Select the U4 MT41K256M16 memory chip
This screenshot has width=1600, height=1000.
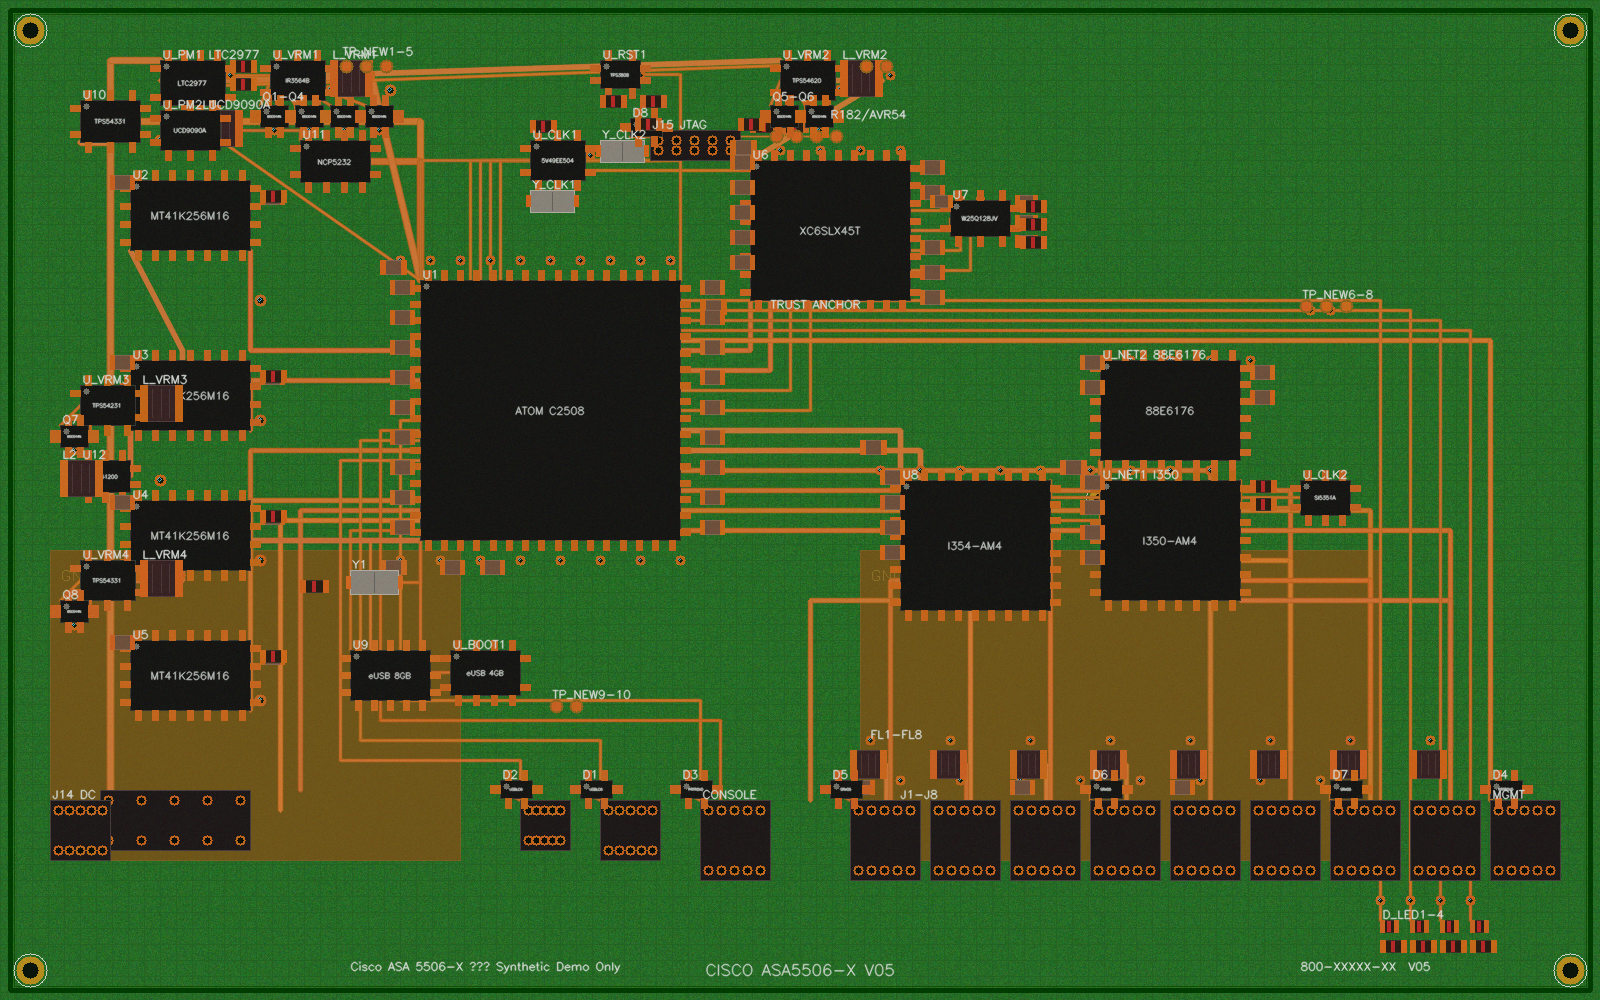(x=190, y=535)
